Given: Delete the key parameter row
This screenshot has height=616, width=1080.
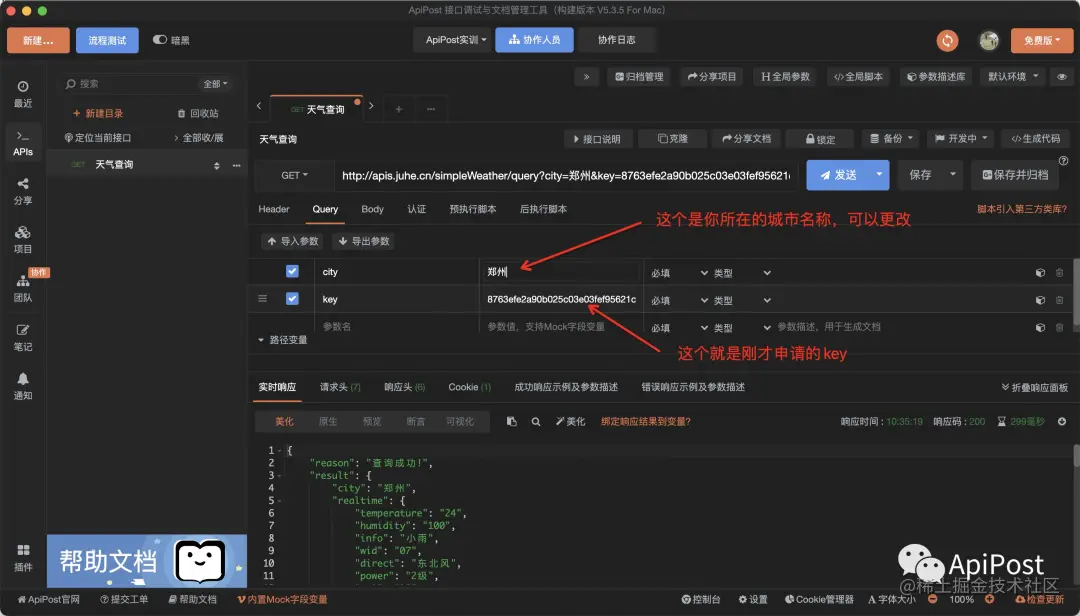Looking at the screenshot, I should [1059, 300].
